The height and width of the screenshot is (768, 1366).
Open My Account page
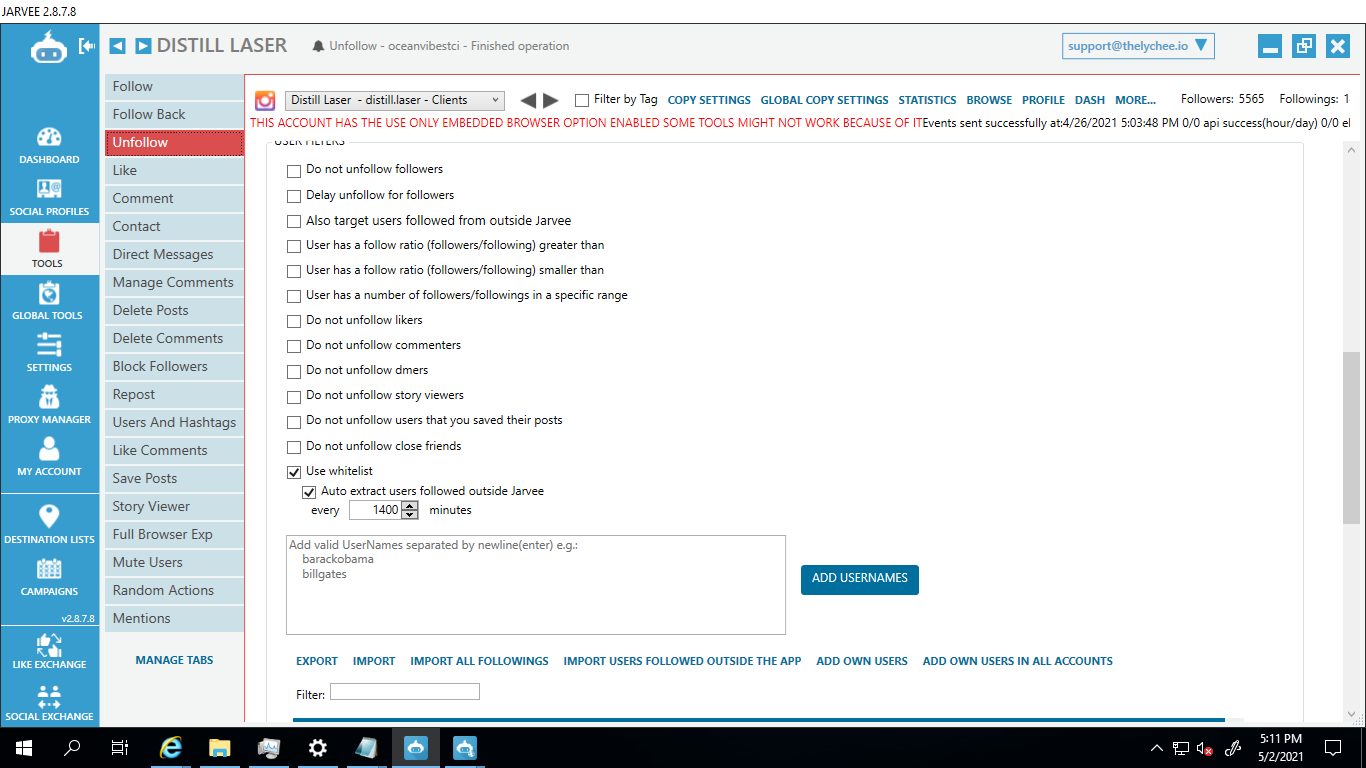coord(49,458)
